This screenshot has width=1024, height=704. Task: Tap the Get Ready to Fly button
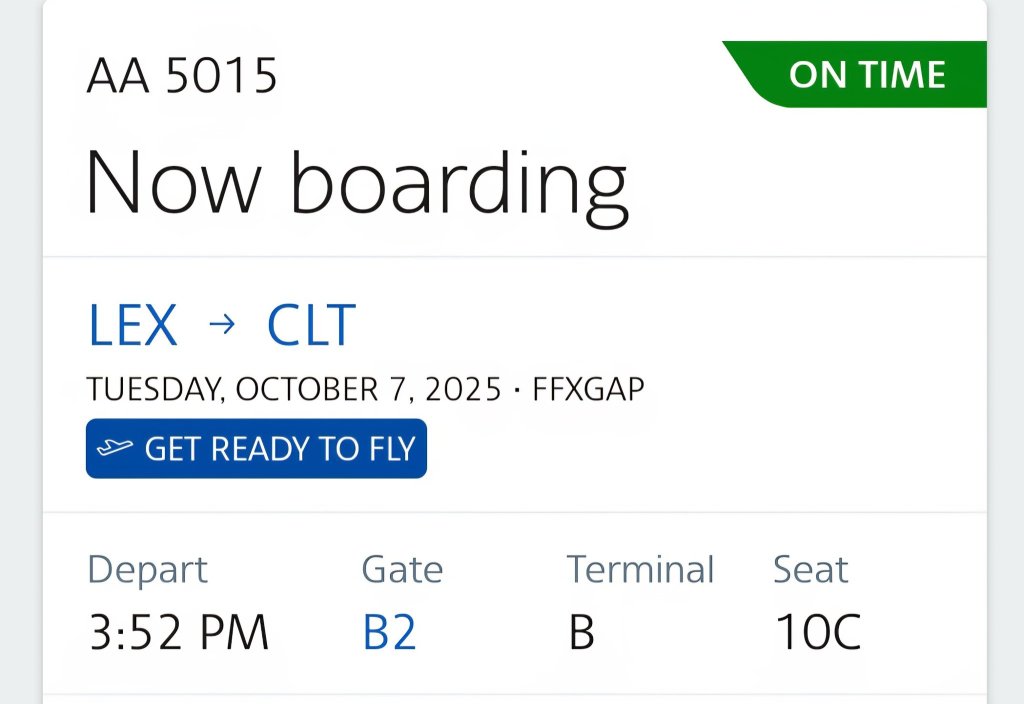[256, 449]
